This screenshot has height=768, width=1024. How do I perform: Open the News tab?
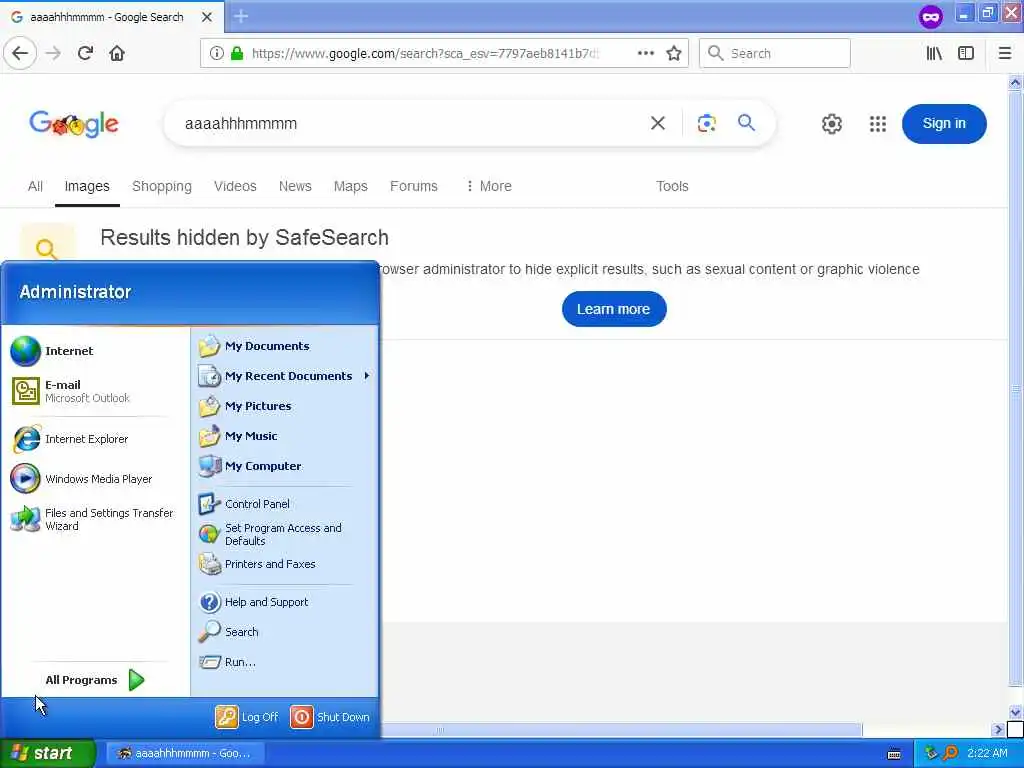[295, 186]
